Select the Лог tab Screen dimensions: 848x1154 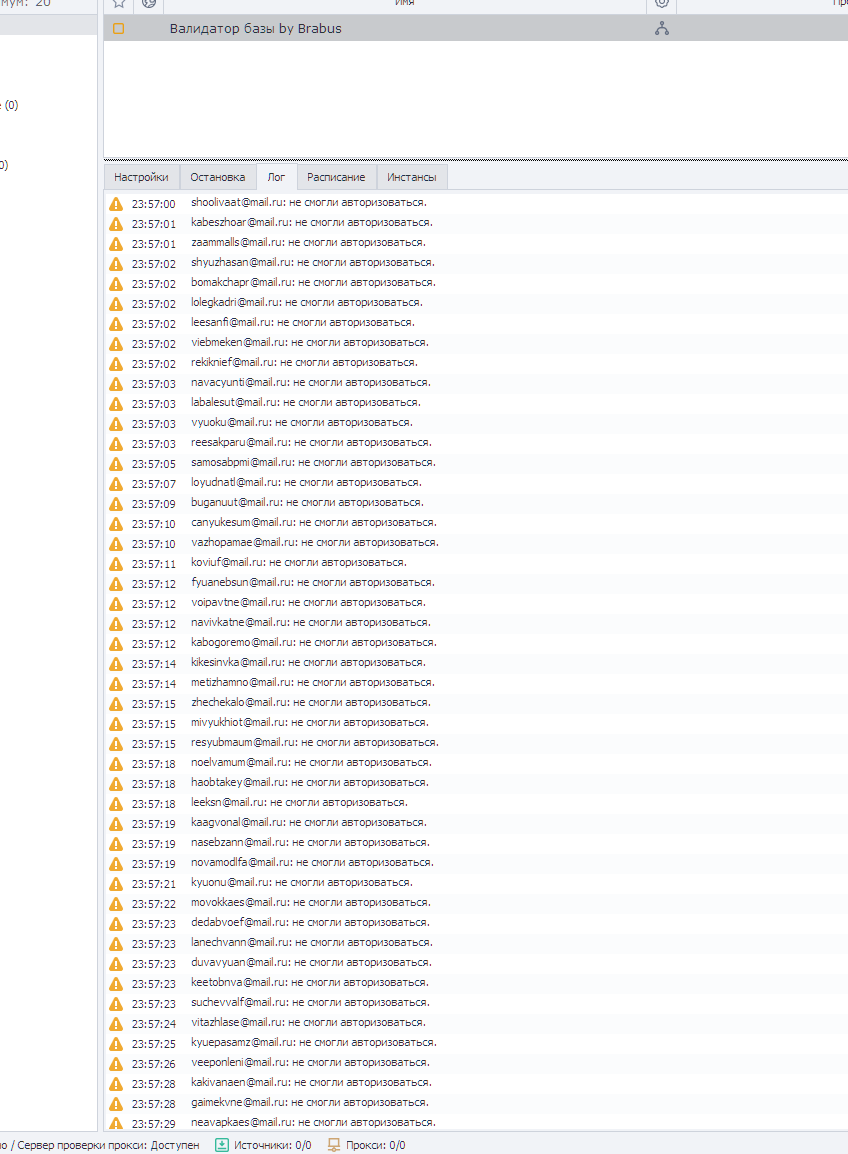(276, 177)
